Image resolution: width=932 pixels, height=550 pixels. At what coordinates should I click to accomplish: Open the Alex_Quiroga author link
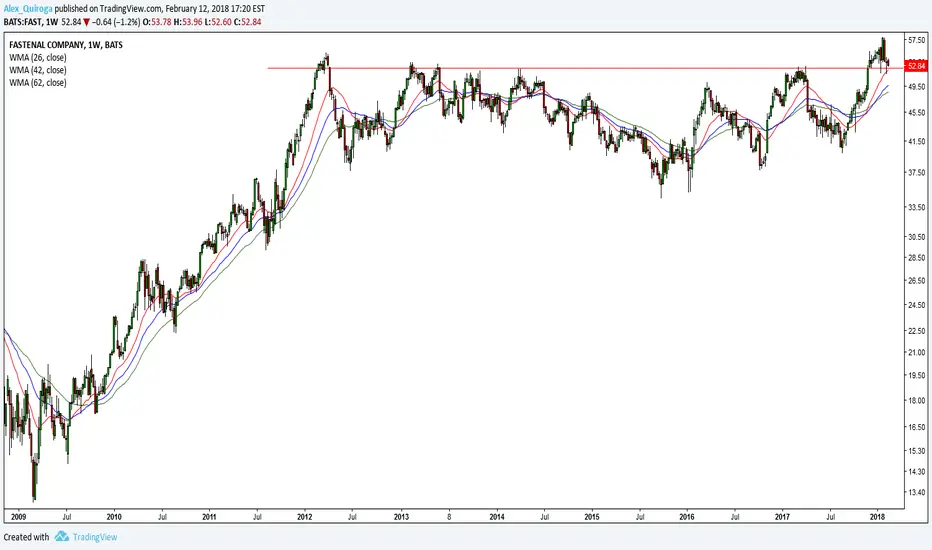28,9
